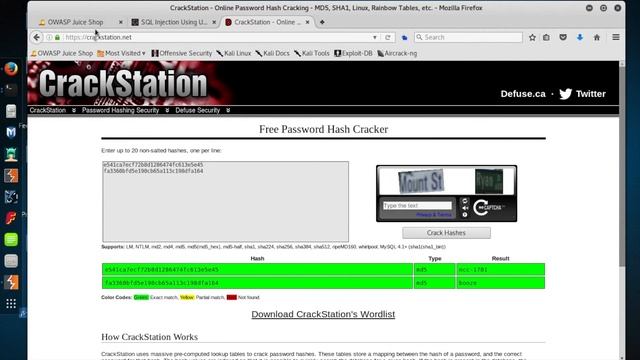Select the CrackStation - Online tab
The width and height of the screenshot is (640, 360).
[267, 22]
